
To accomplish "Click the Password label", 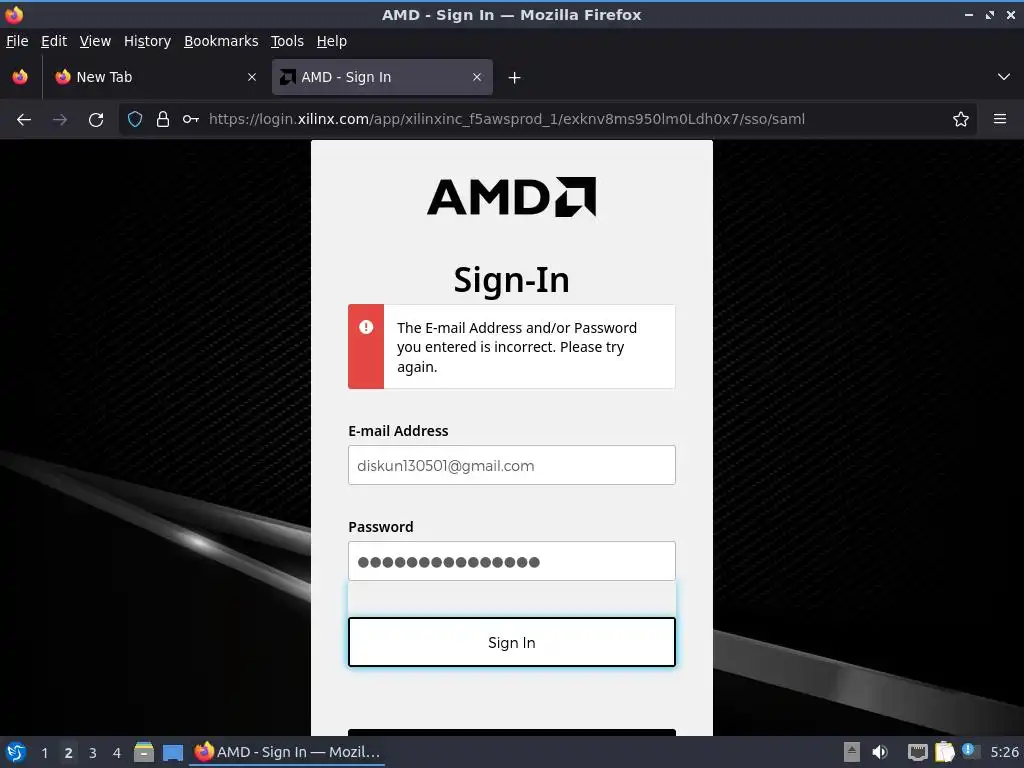I will pos(381,527).
